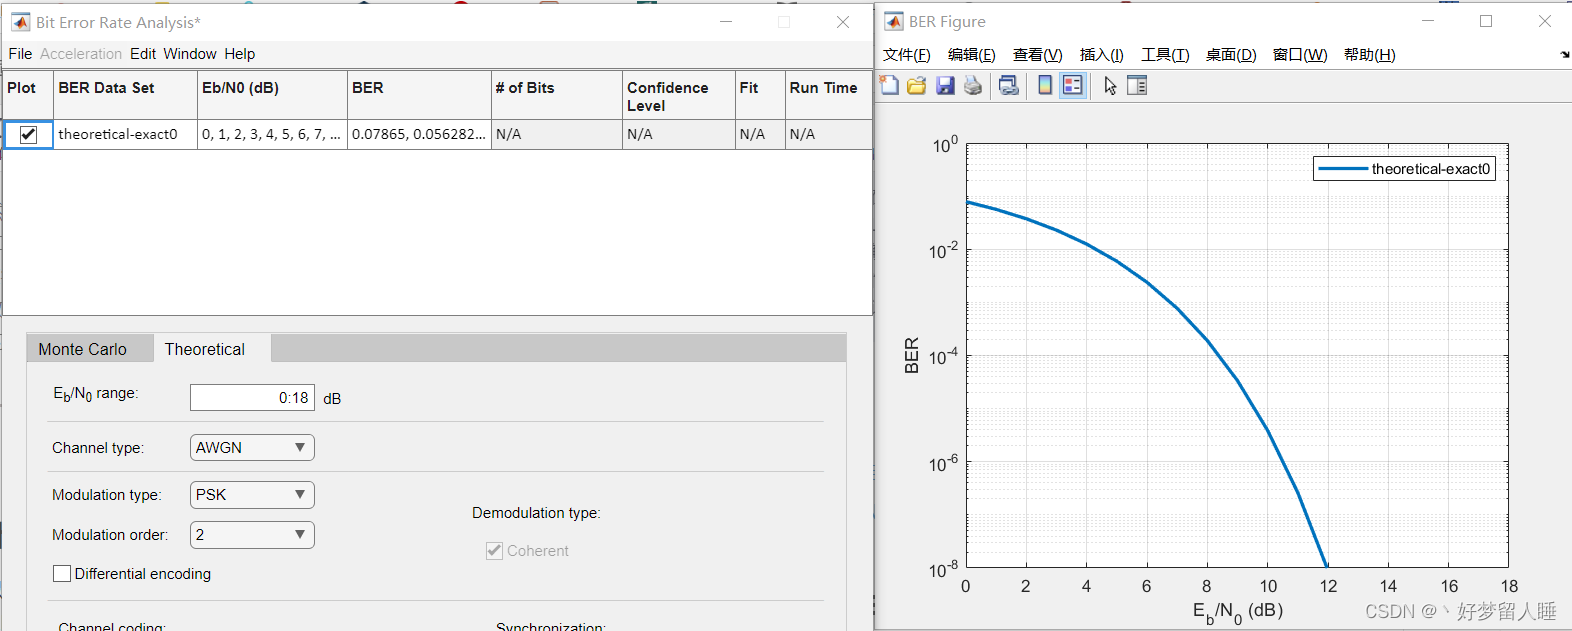Click Run Time column header

[828, 96]
